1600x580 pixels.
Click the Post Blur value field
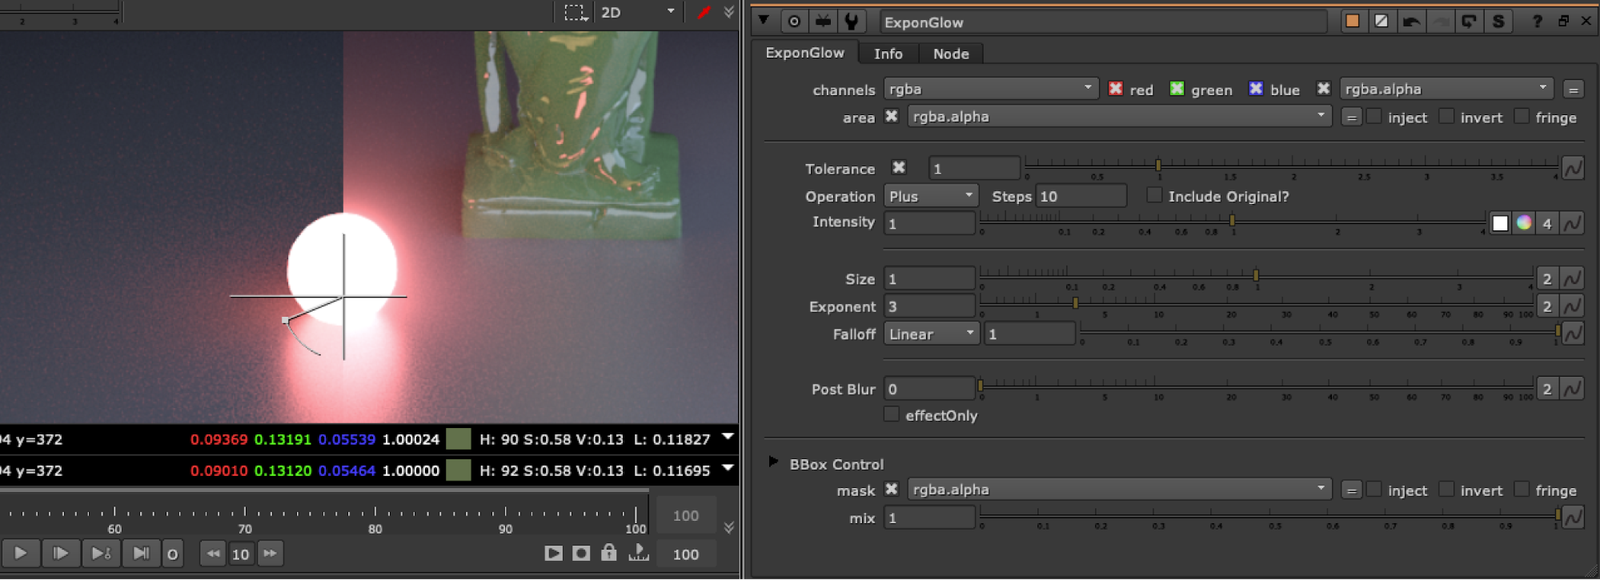929,389
